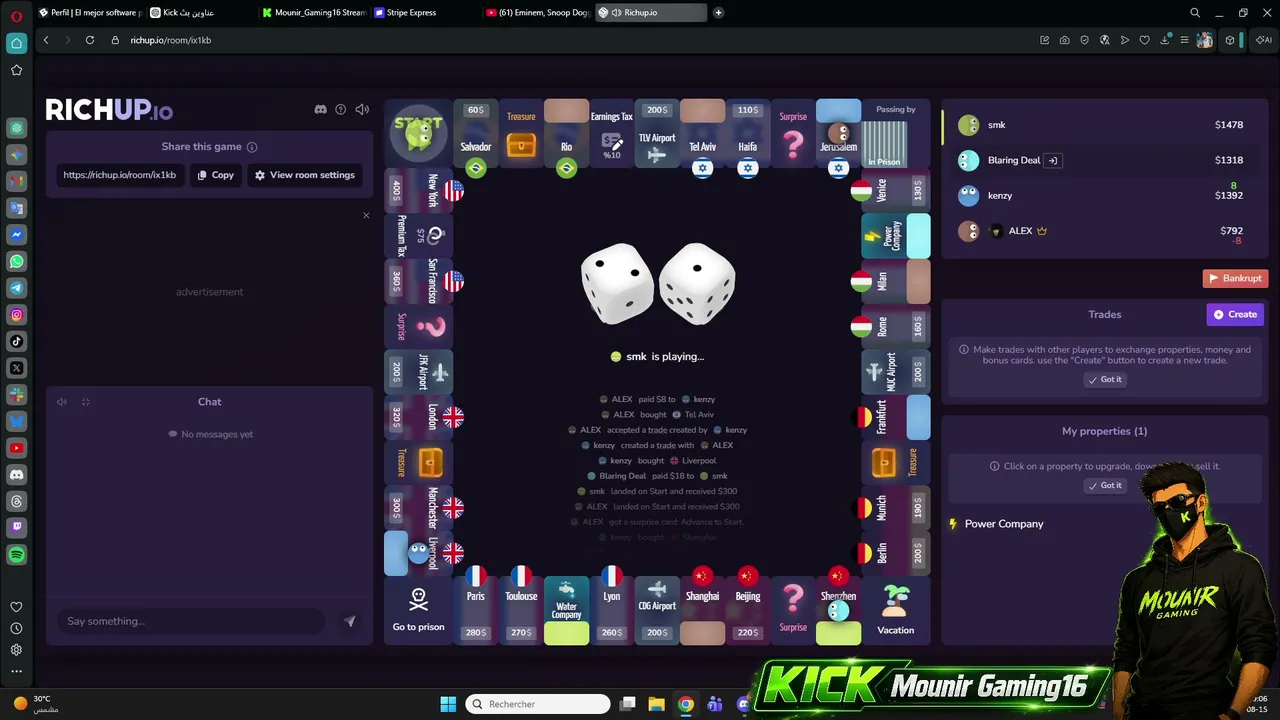Switch to the Eminem, Snoop Dogg YouTube tab
The width and height of the screenshot is (1280, 720).
pos(537,13)
